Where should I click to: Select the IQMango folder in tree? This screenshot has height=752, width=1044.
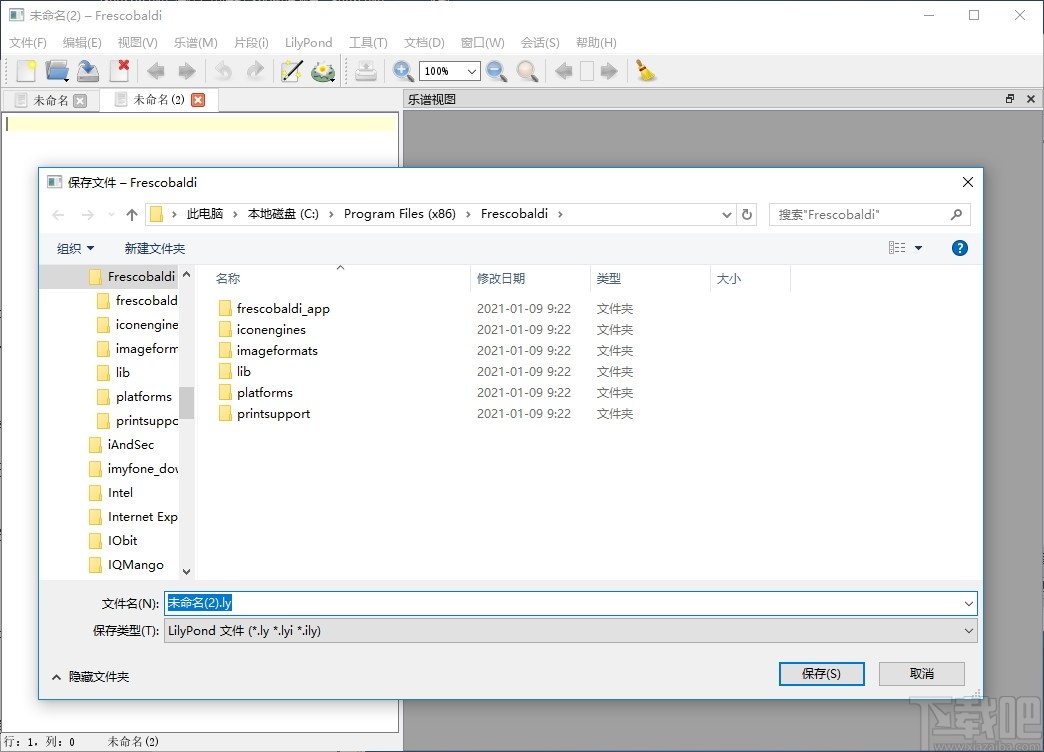[x=135, y=565]
